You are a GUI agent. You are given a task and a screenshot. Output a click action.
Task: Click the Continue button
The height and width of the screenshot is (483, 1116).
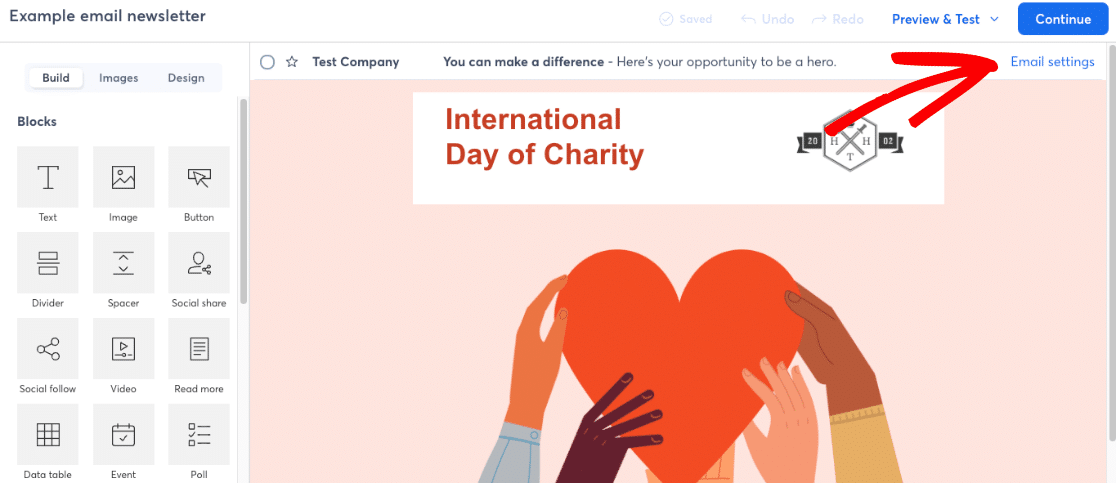pyautogui.click(x=1063, y=19)
